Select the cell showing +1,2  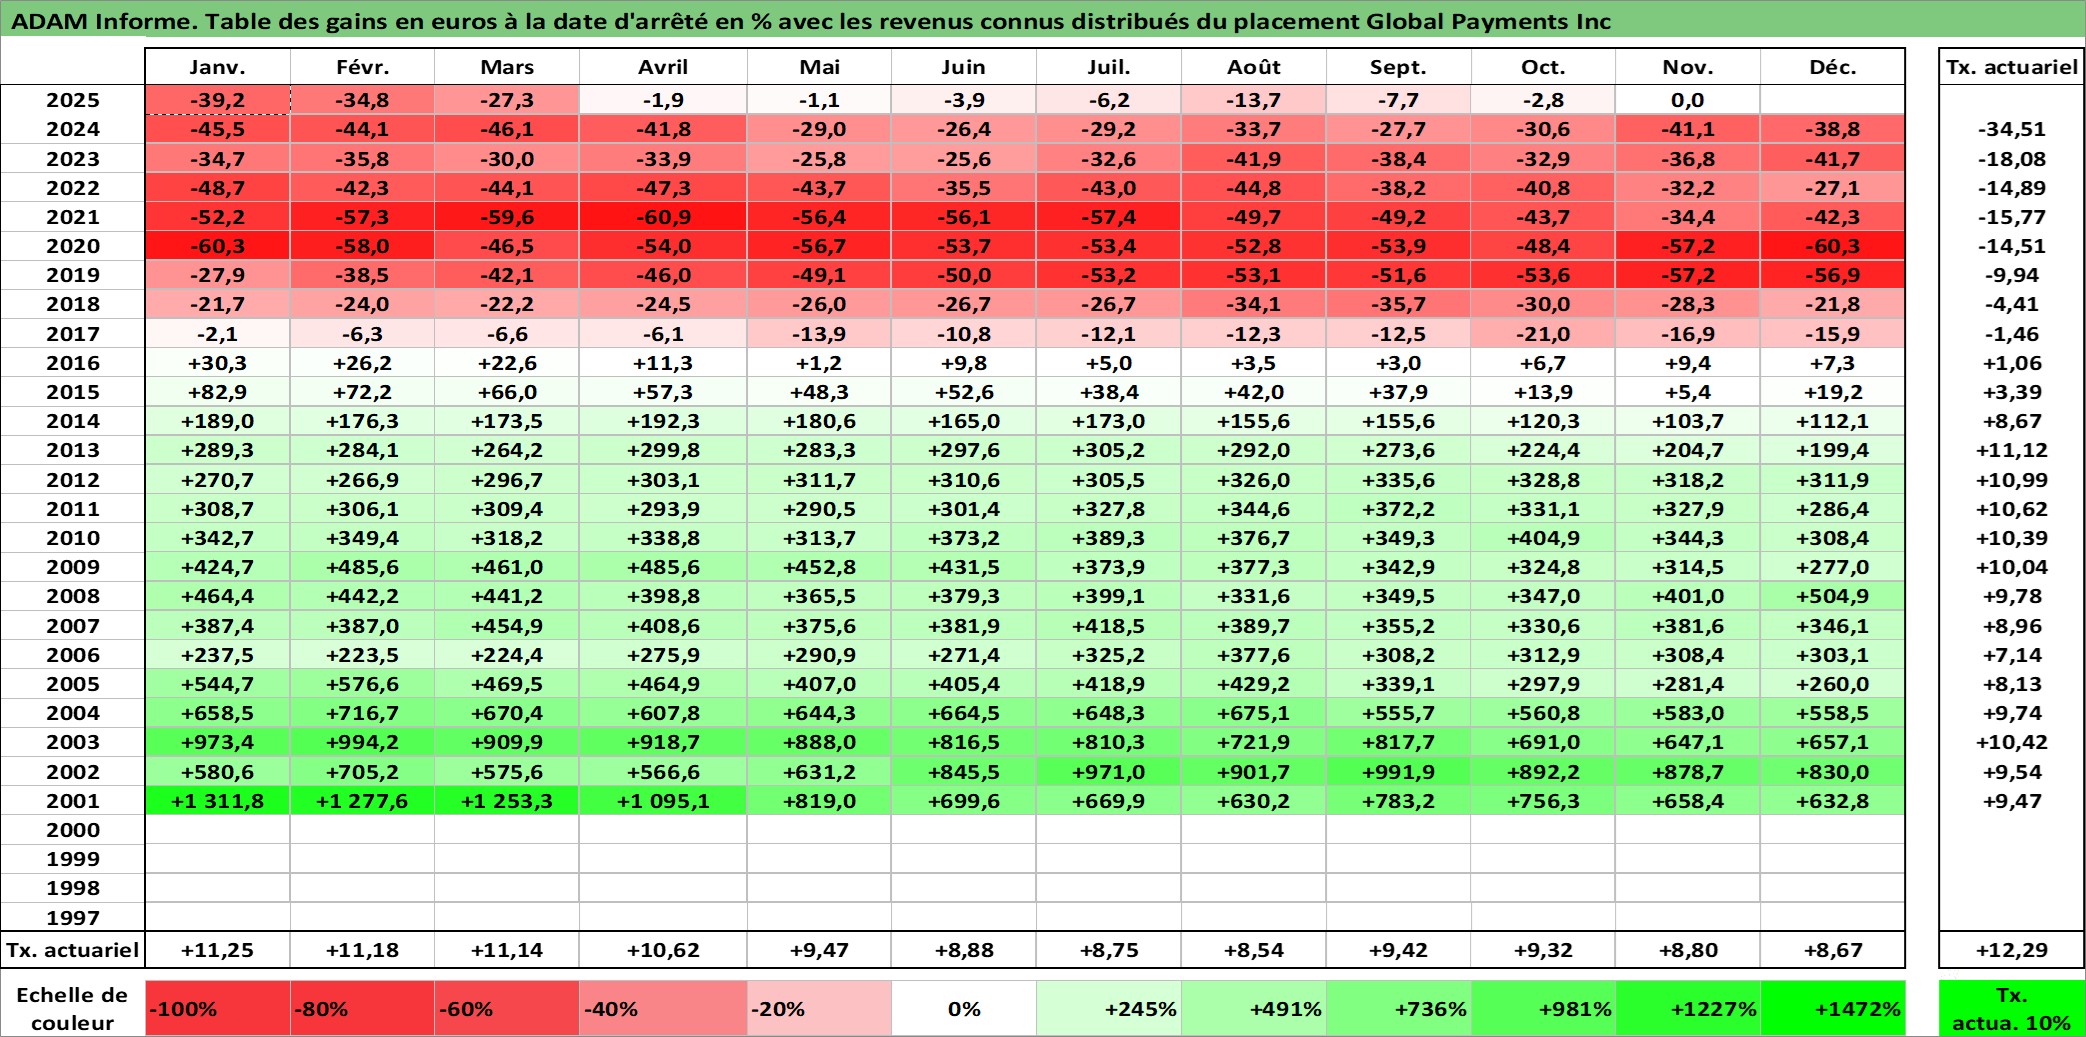point(819,363)
